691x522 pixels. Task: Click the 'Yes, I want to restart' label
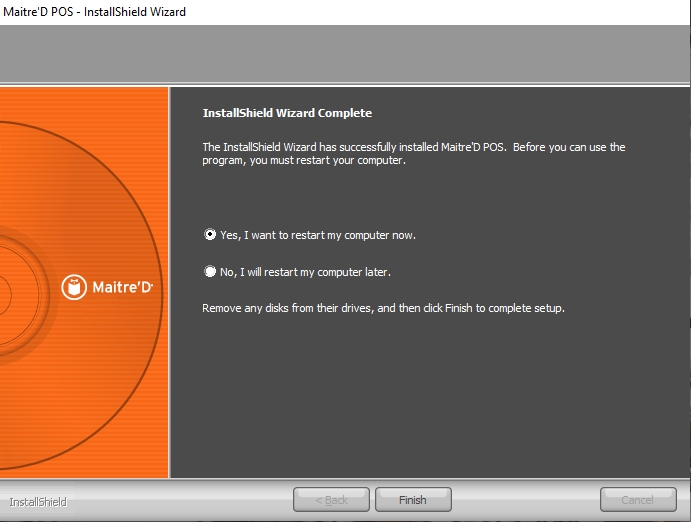coord(317,235)
